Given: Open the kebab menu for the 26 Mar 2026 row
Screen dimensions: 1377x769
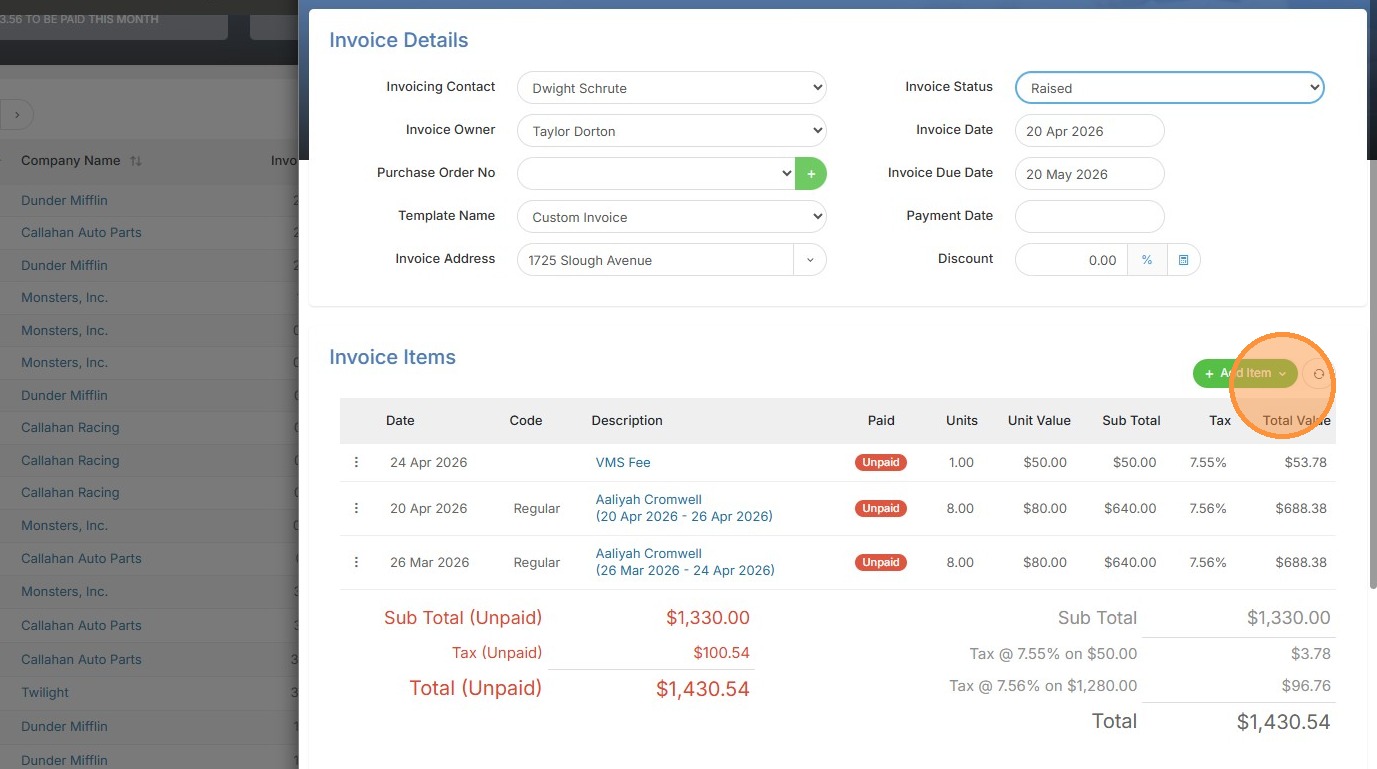Looking at the screenshot, I should (356, 562).
